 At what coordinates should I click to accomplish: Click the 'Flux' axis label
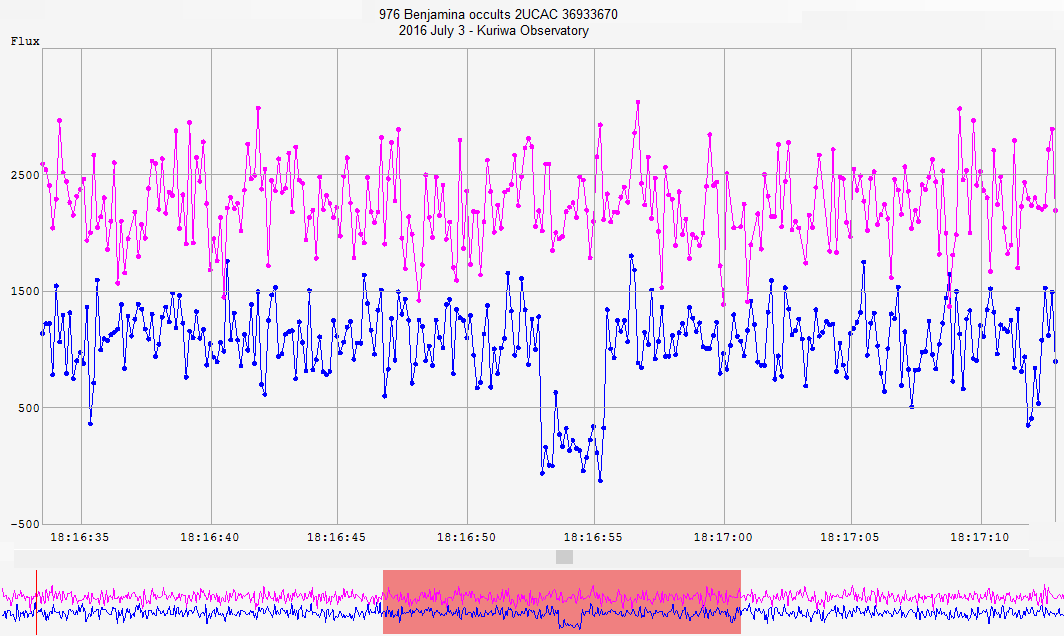25,41
